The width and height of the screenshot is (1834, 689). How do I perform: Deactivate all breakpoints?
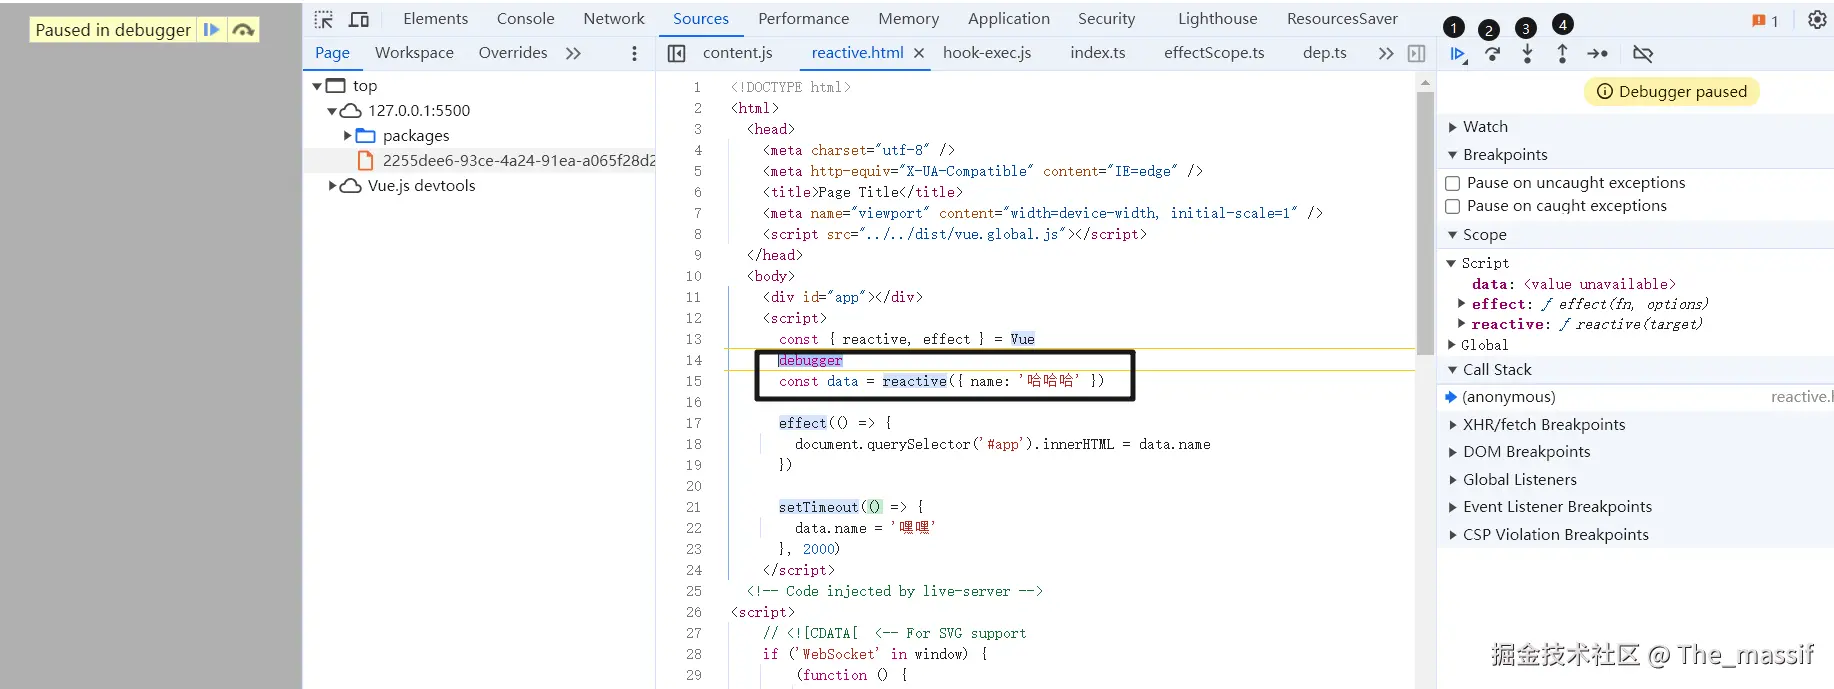pyautogui.click(x=1643, y=54)
